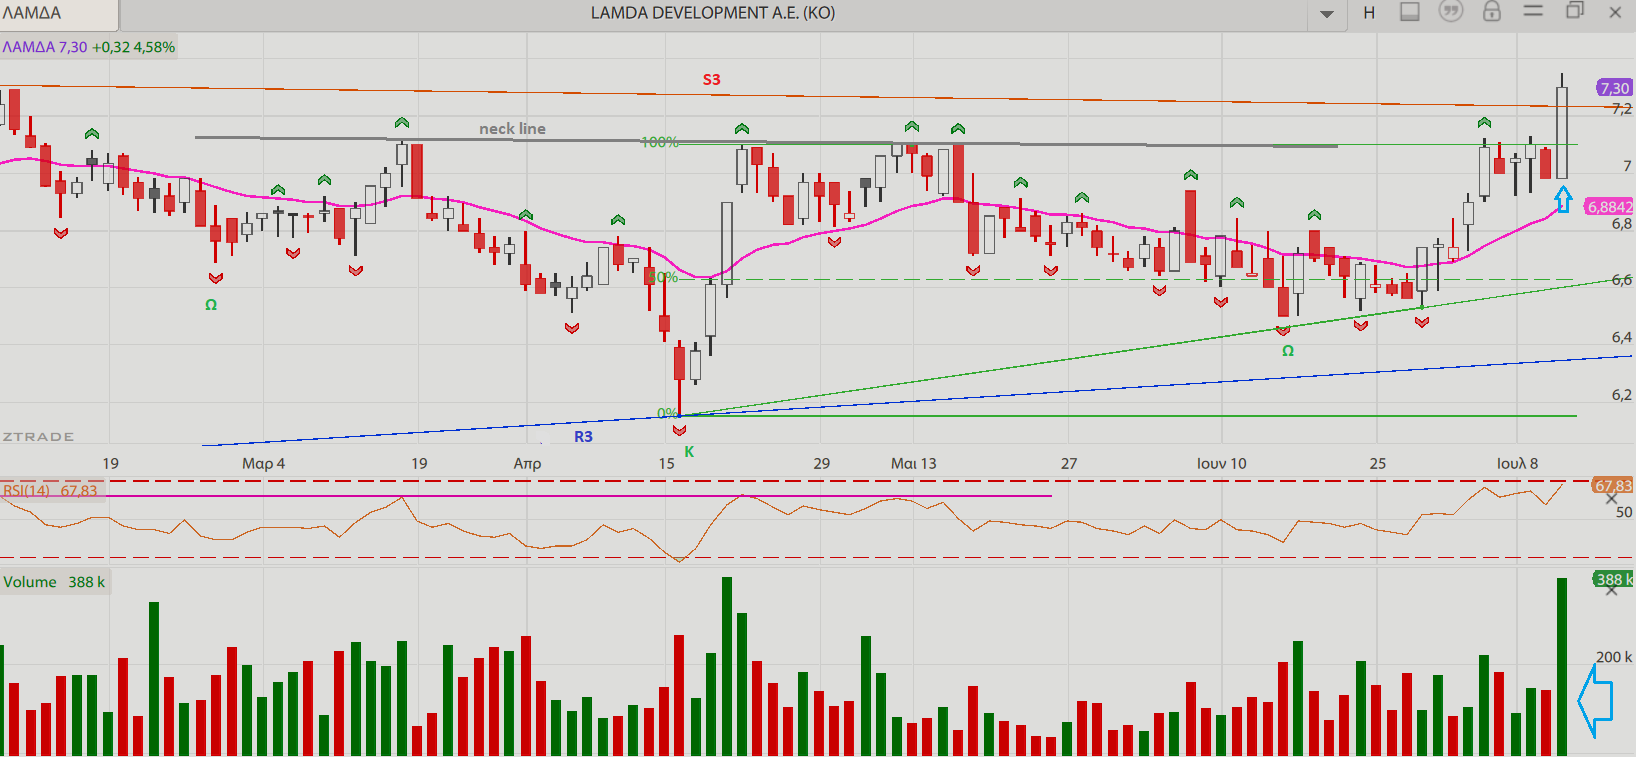This screenshot has height=757, width=1636.
Task: Select the R3 trendline label
Action: (x=583, y=436)
